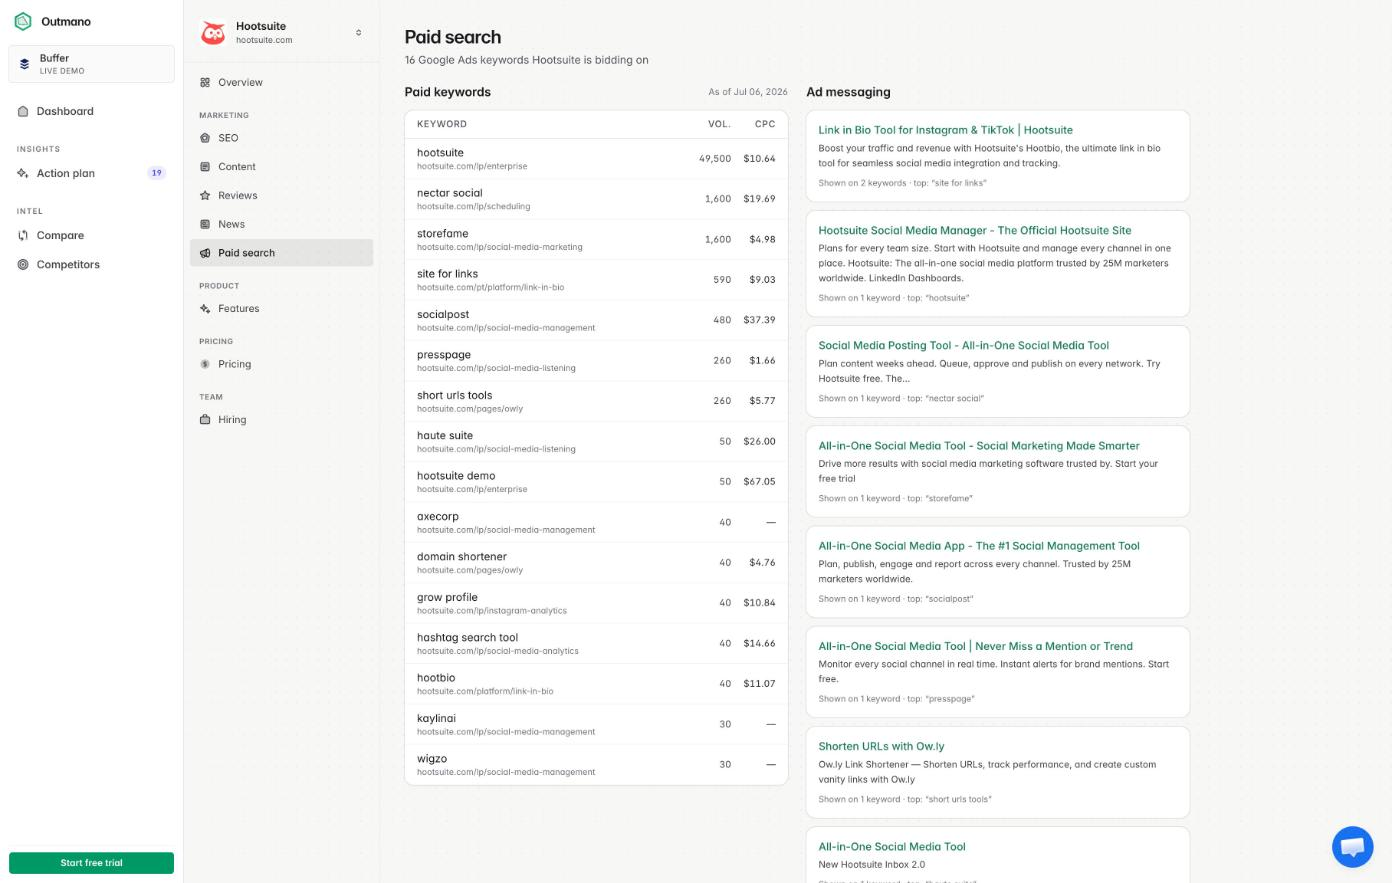This screenshot has width=1392, height=883.
Task: Select the hootbio keyword row
Action: tap(596, 683)
